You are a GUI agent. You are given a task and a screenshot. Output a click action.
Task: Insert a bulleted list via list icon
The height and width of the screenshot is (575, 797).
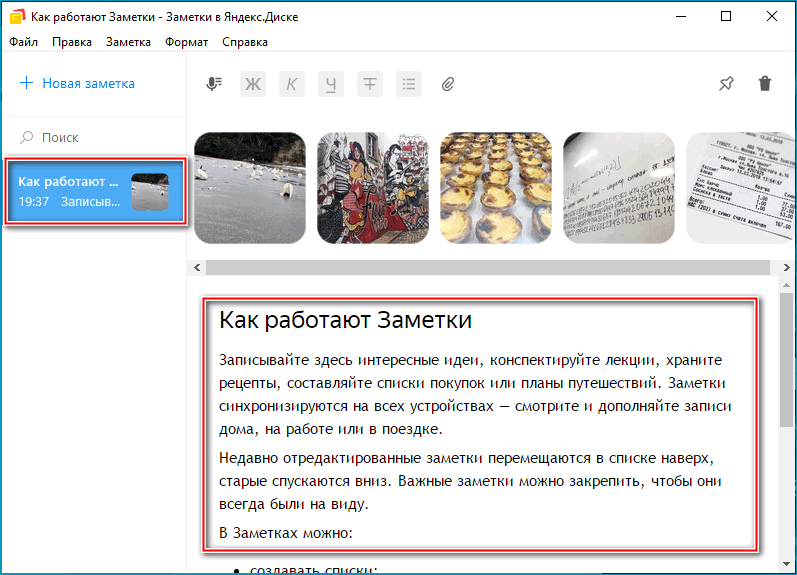tap(409, 84)
